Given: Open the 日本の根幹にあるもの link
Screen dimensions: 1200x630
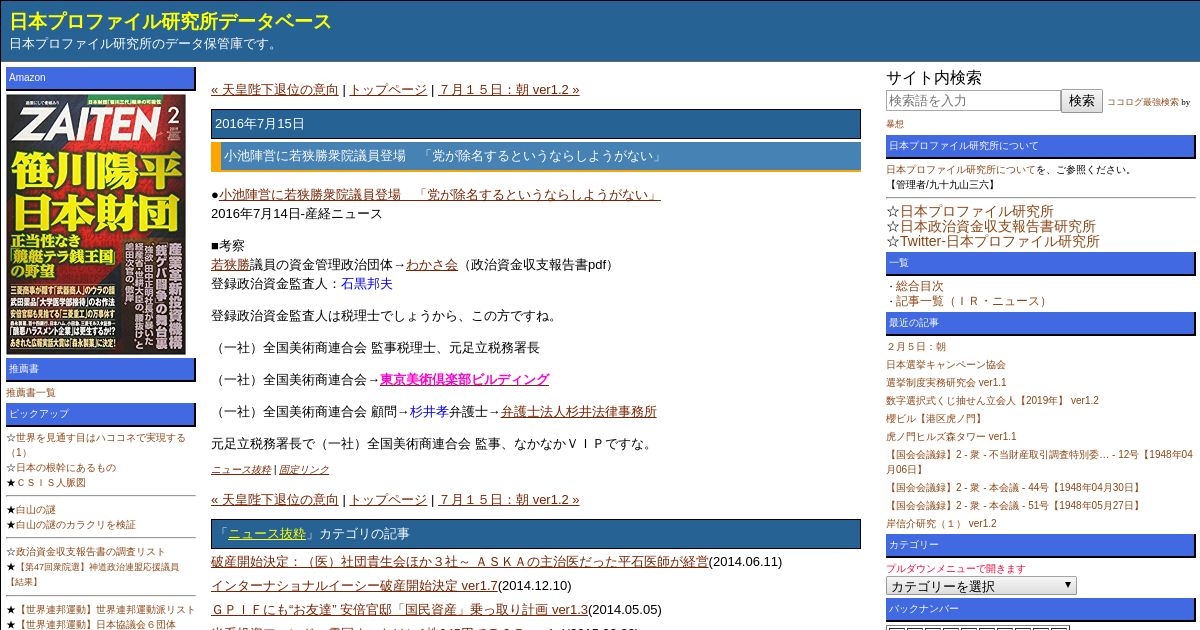Looking at the screenshot, I should tap(66, 468).
